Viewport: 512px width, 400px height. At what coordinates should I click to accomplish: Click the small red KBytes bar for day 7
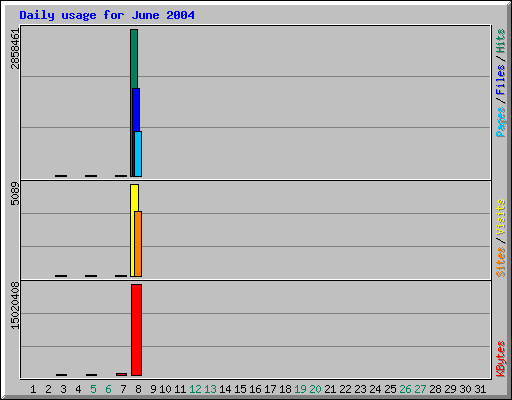click(x=122, y=374)
